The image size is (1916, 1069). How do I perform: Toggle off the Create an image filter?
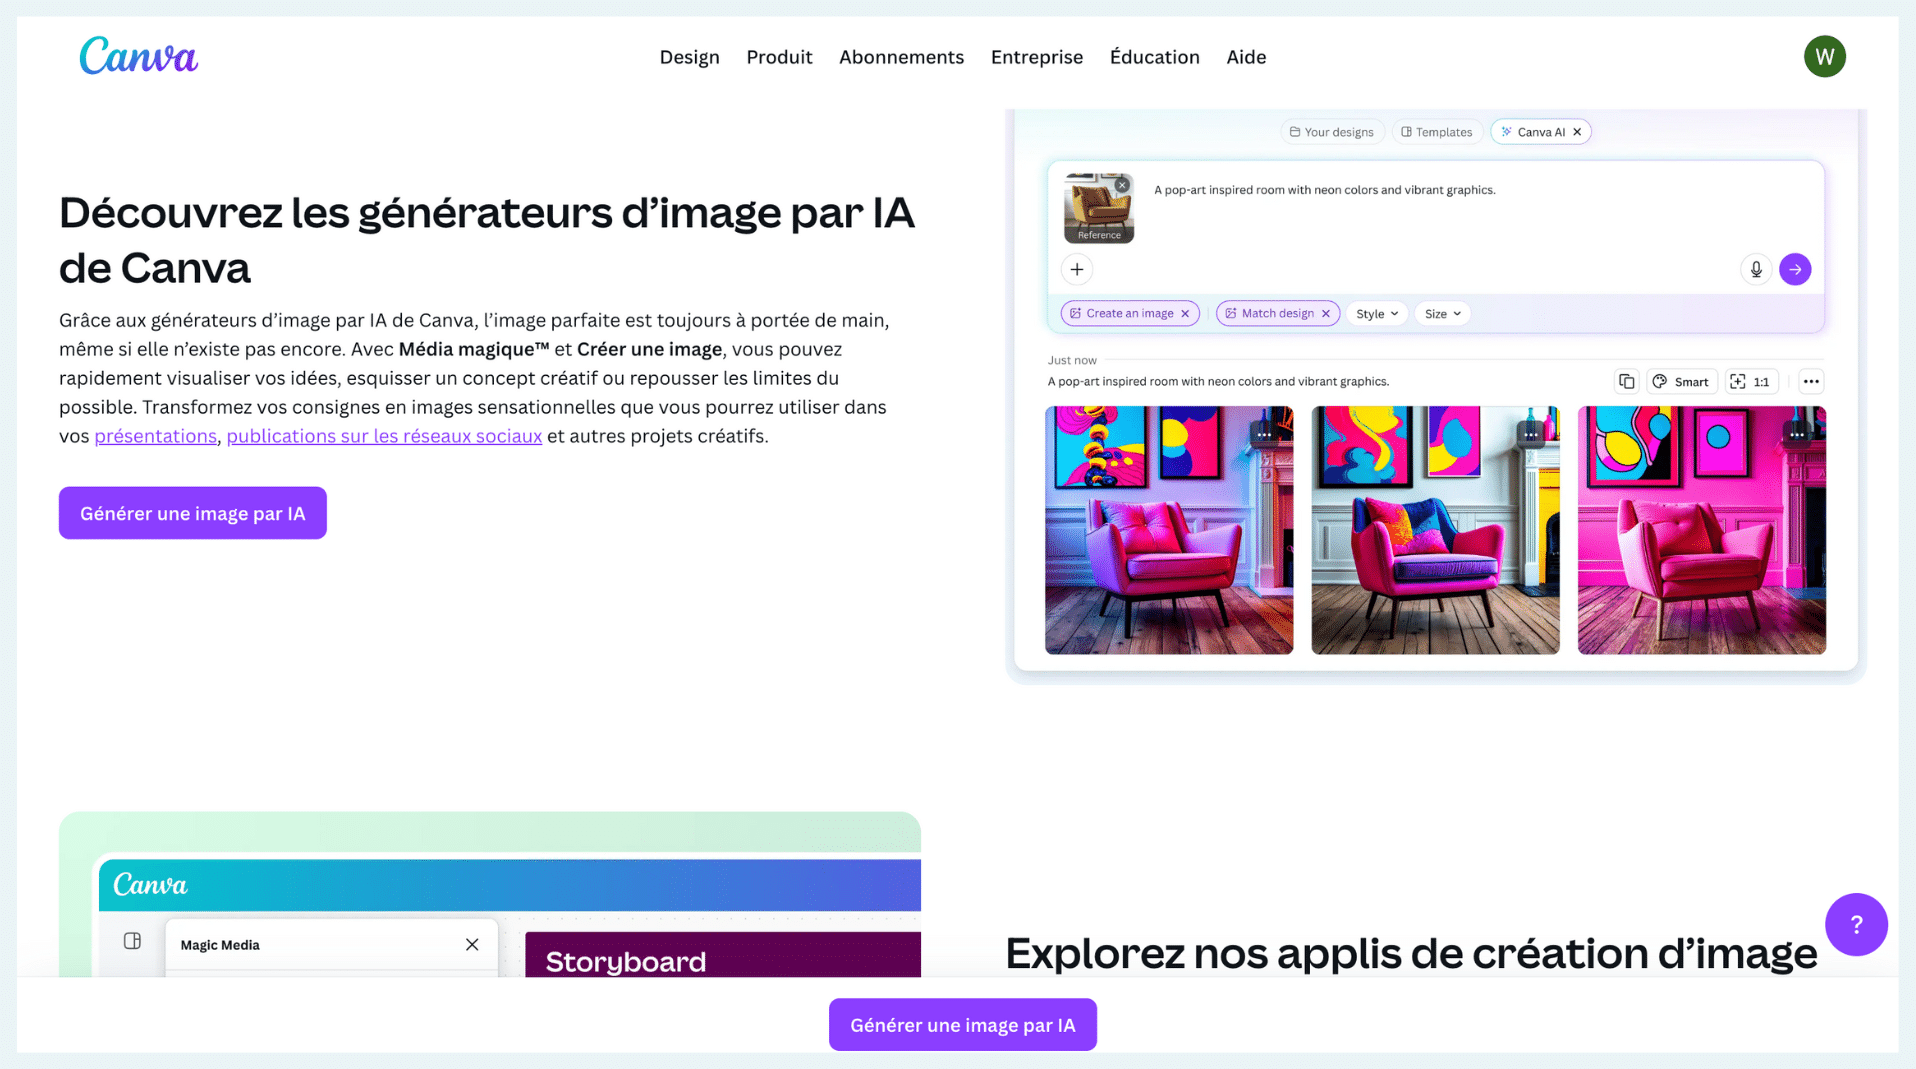point(1186,313)
